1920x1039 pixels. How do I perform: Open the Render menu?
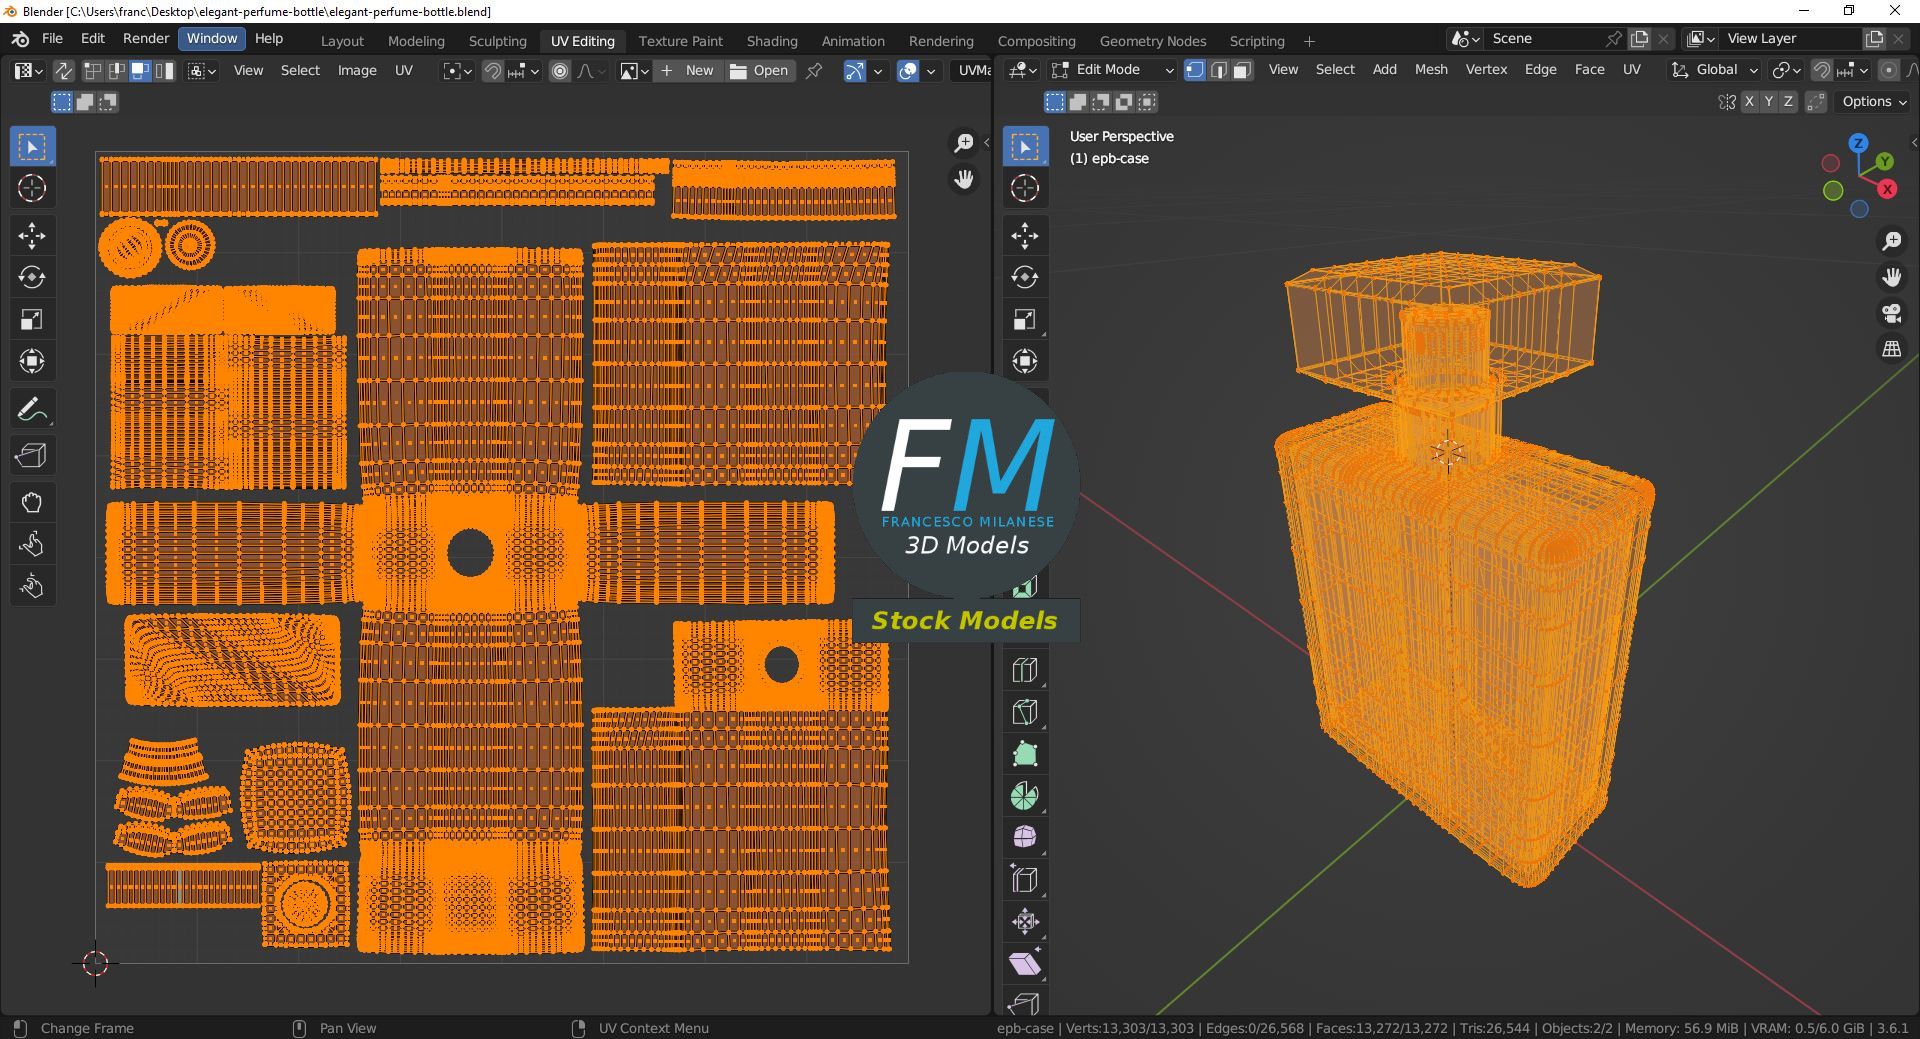pos(146,39)
